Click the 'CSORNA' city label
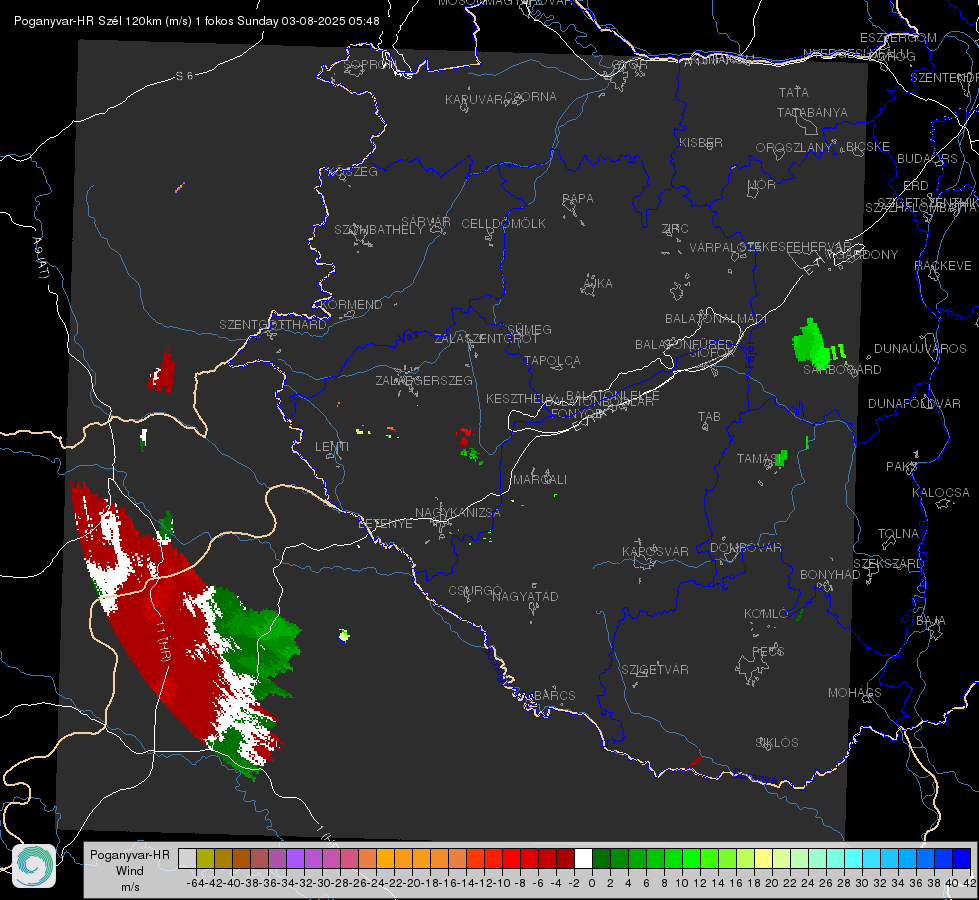The image size is (979, 900). (x=531, y=97)
